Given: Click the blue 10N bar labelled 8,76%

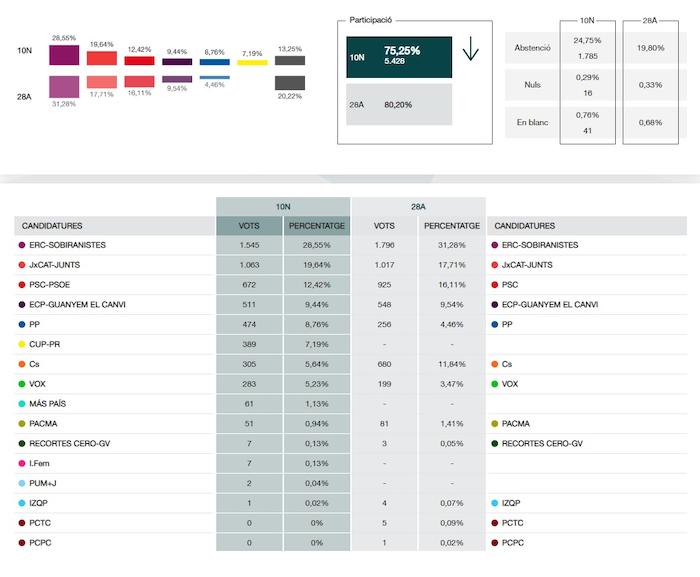Looking at the screenshot, I should [x=215, y=62].
